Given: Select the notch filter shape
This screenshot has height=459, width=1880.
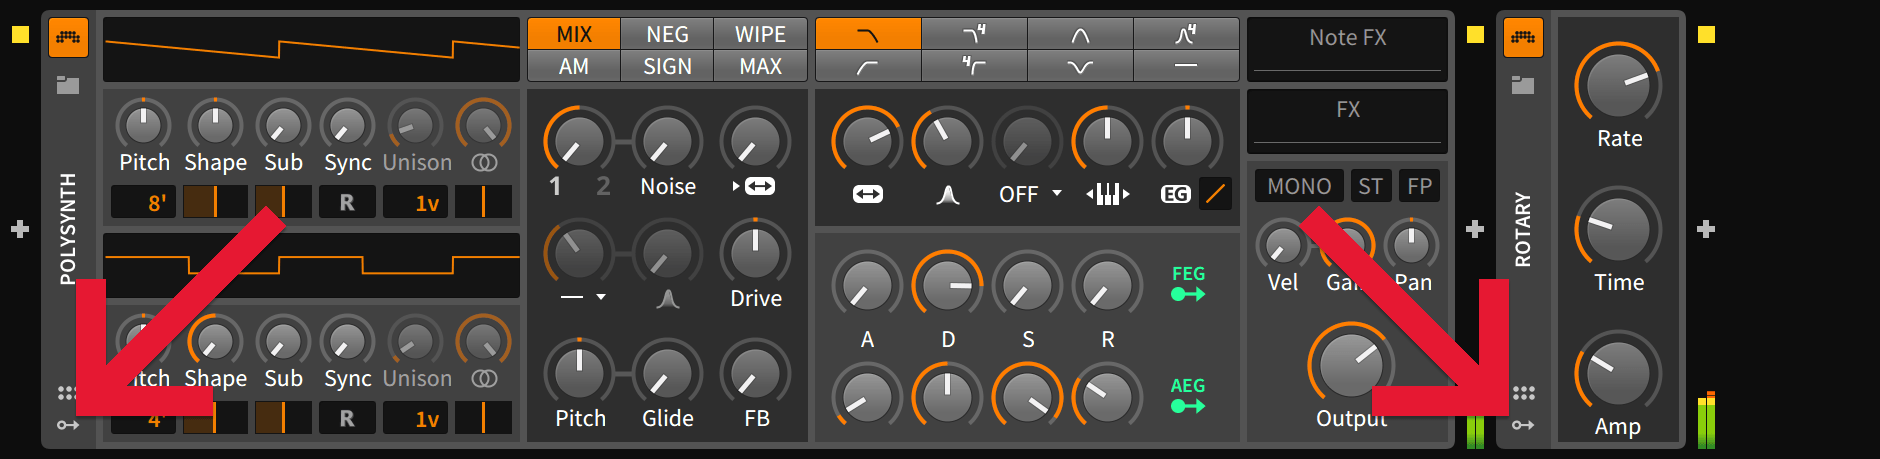Looking at the screenshot, I should tap(1080, 66).
